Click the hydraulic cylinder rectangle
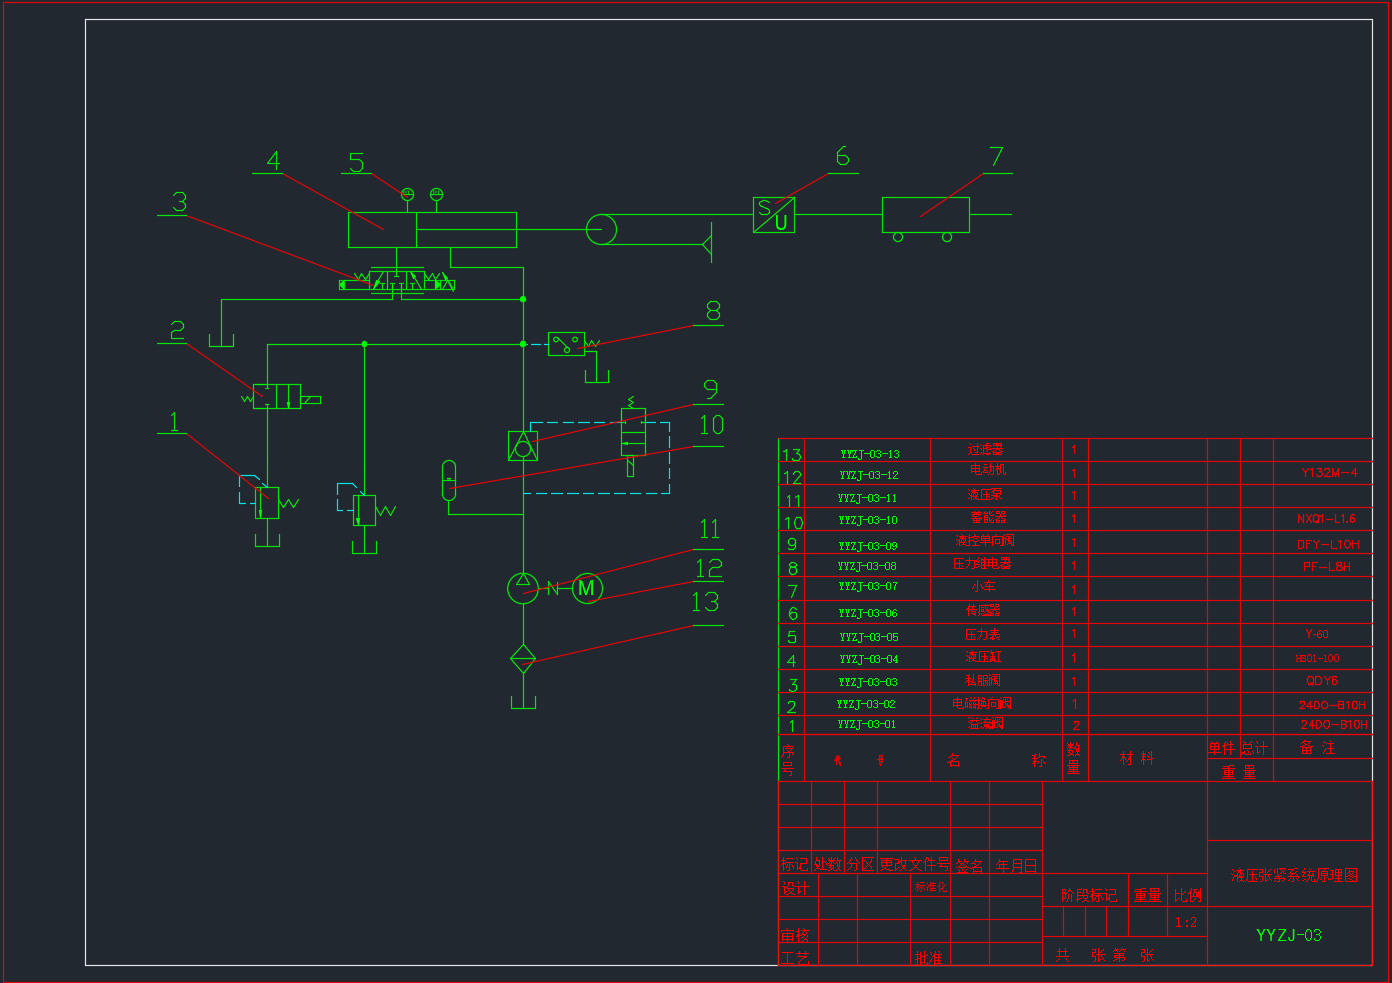The width and height of the screenshot is (1392, 983). pyautogui.click(x=432, y=230)
